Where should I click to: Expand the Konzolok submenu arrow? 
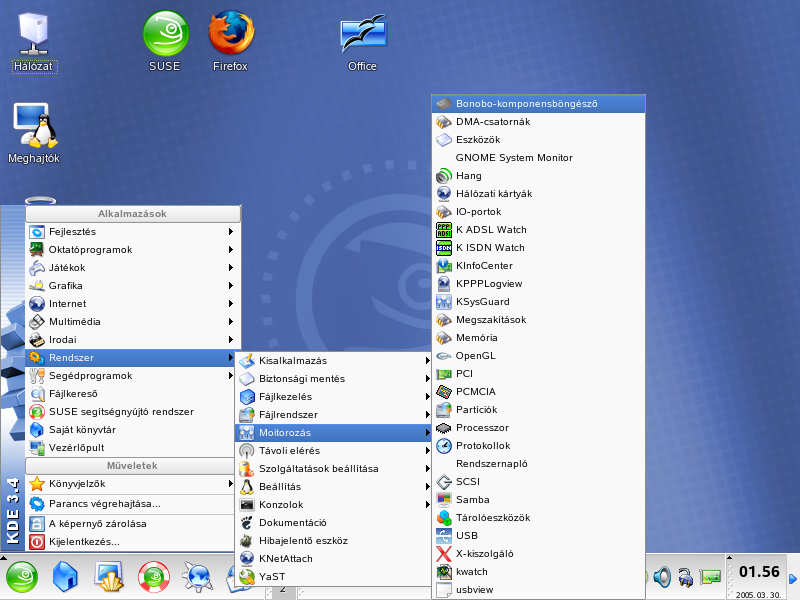click(428, 505)
